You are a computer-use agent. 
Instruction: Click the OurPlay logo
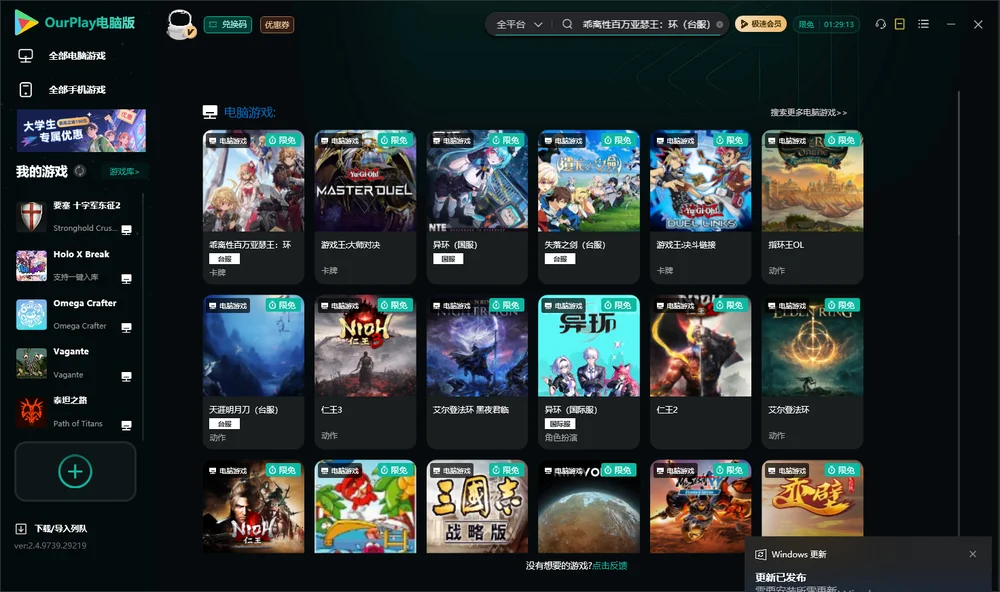point(75,23)
